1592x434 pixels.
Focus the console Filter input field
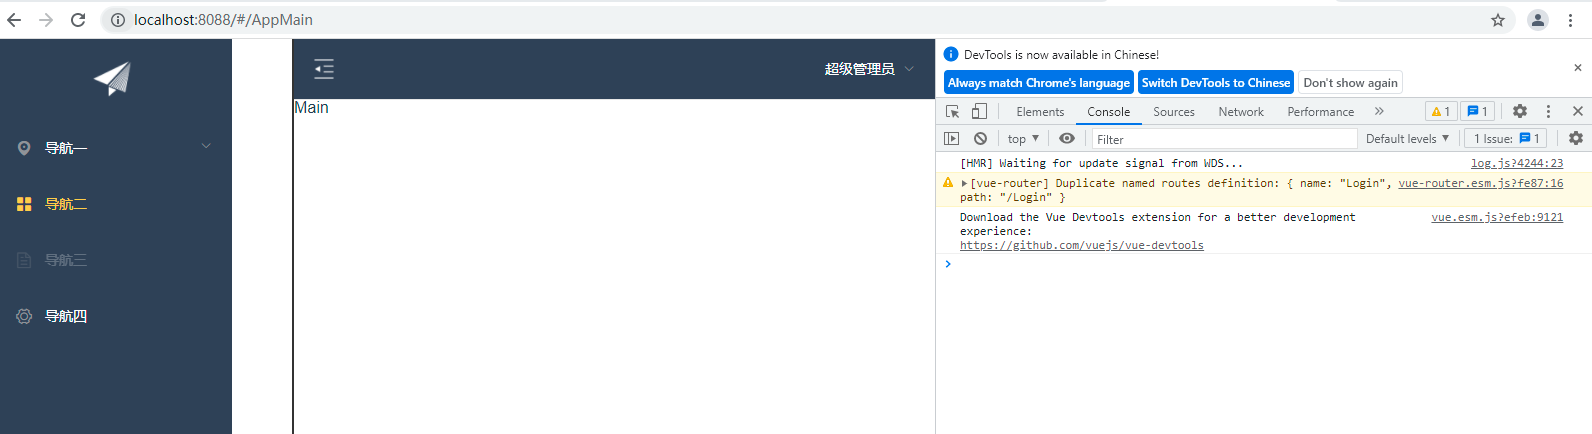1224,139
